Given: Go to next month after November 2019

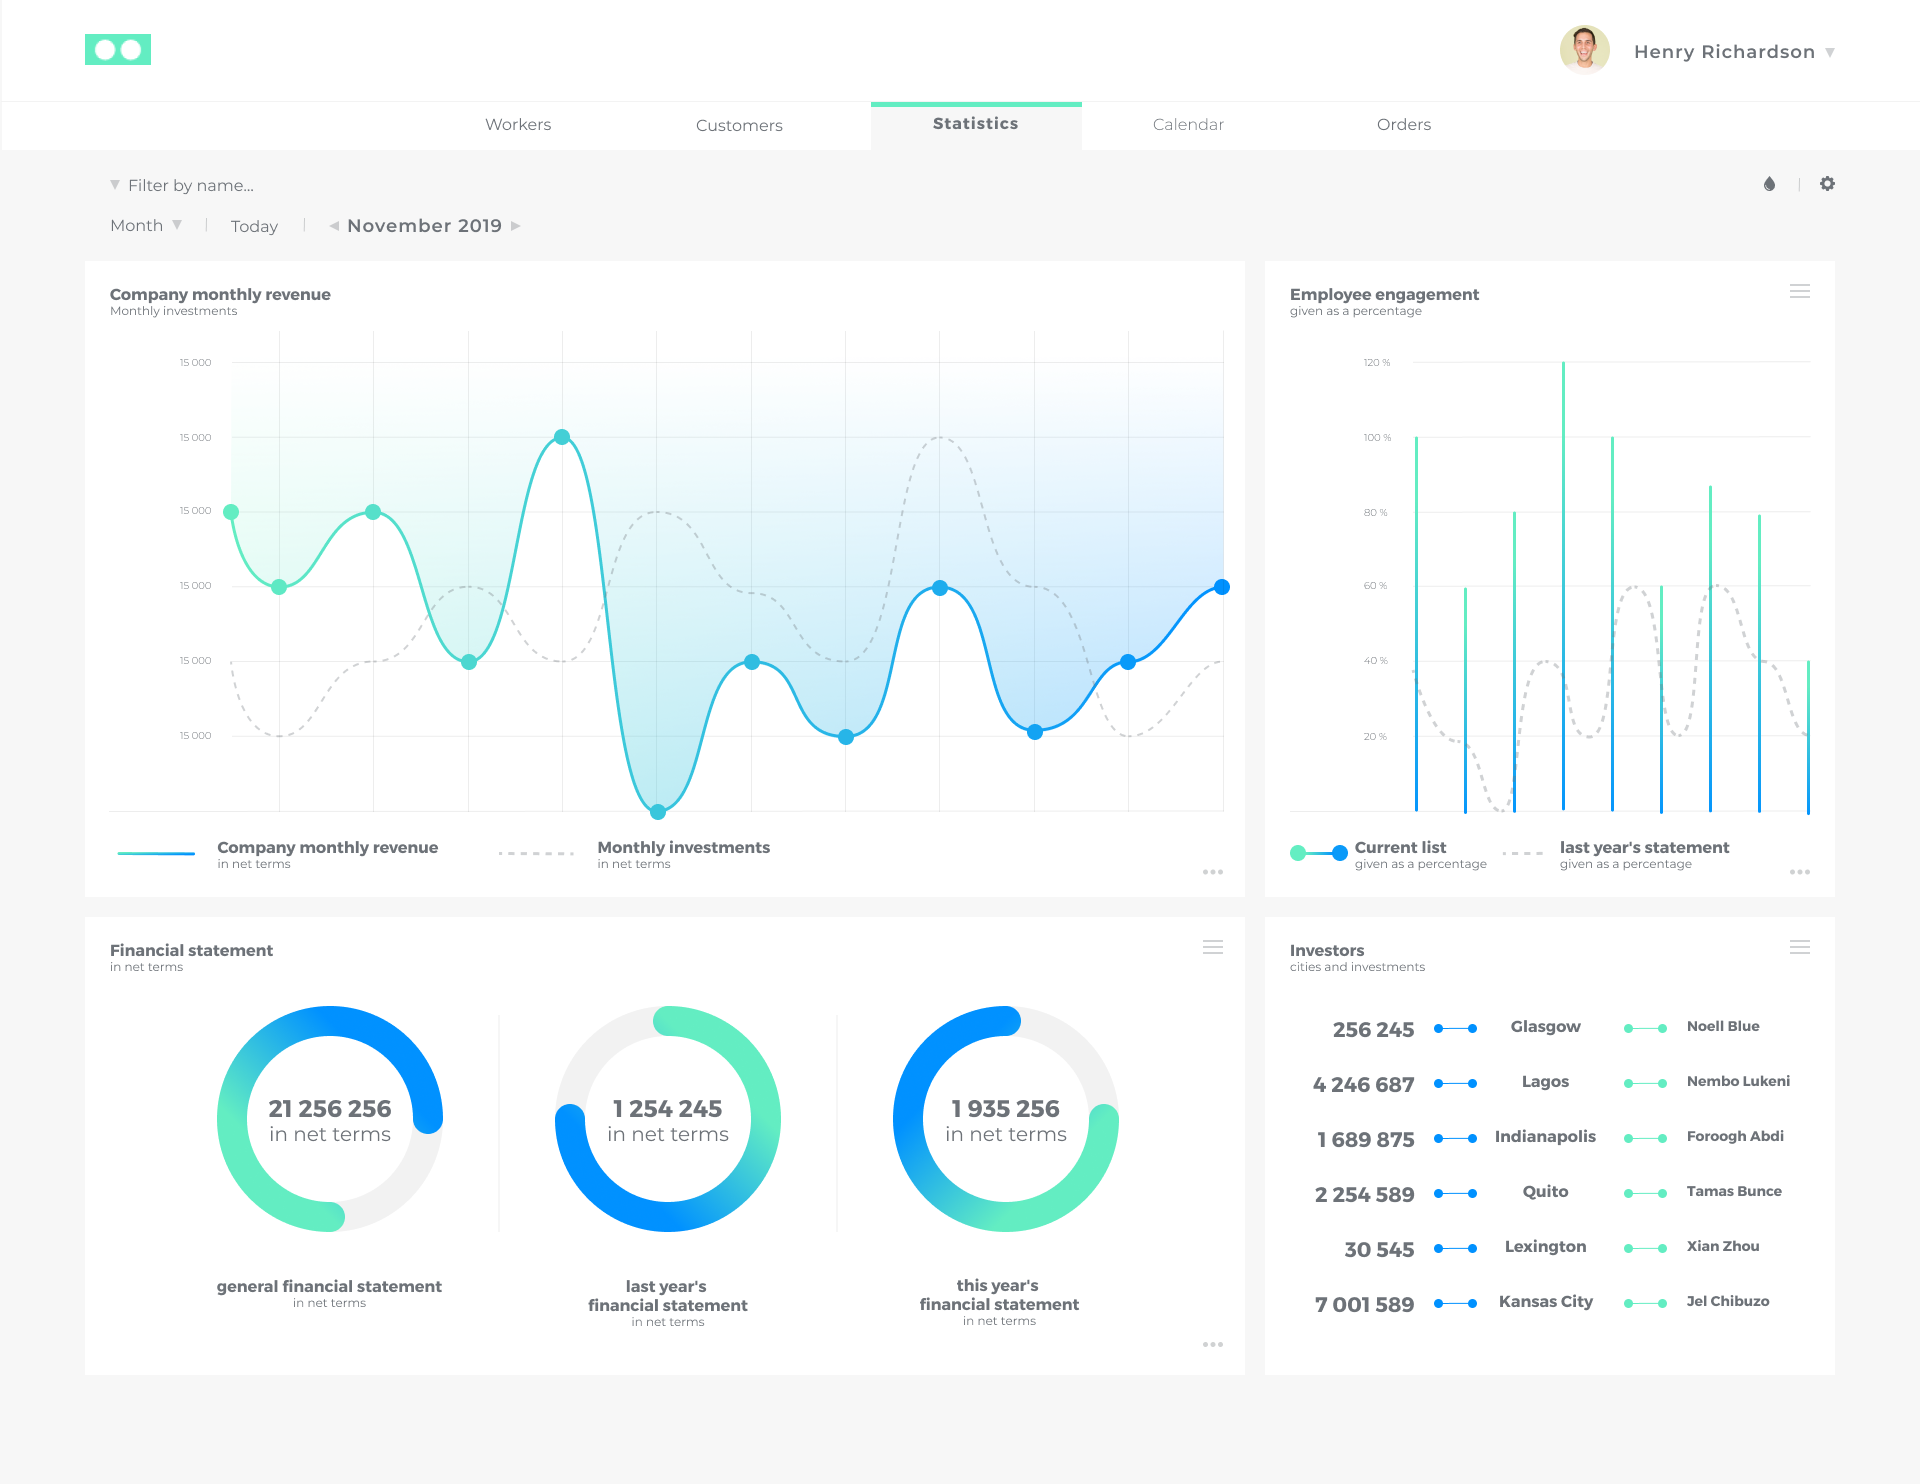Looking at the screenshot, I should 516,226.
